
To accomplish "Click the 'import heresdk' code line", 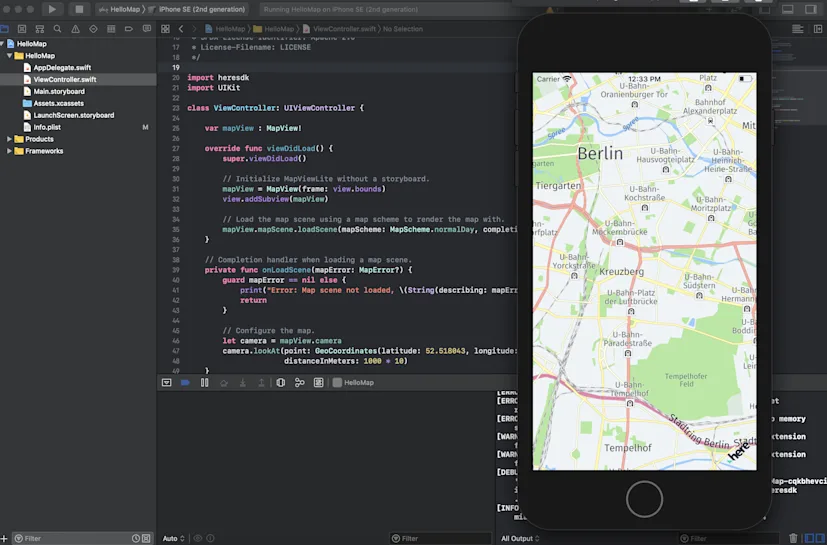I will coord(218,78).
